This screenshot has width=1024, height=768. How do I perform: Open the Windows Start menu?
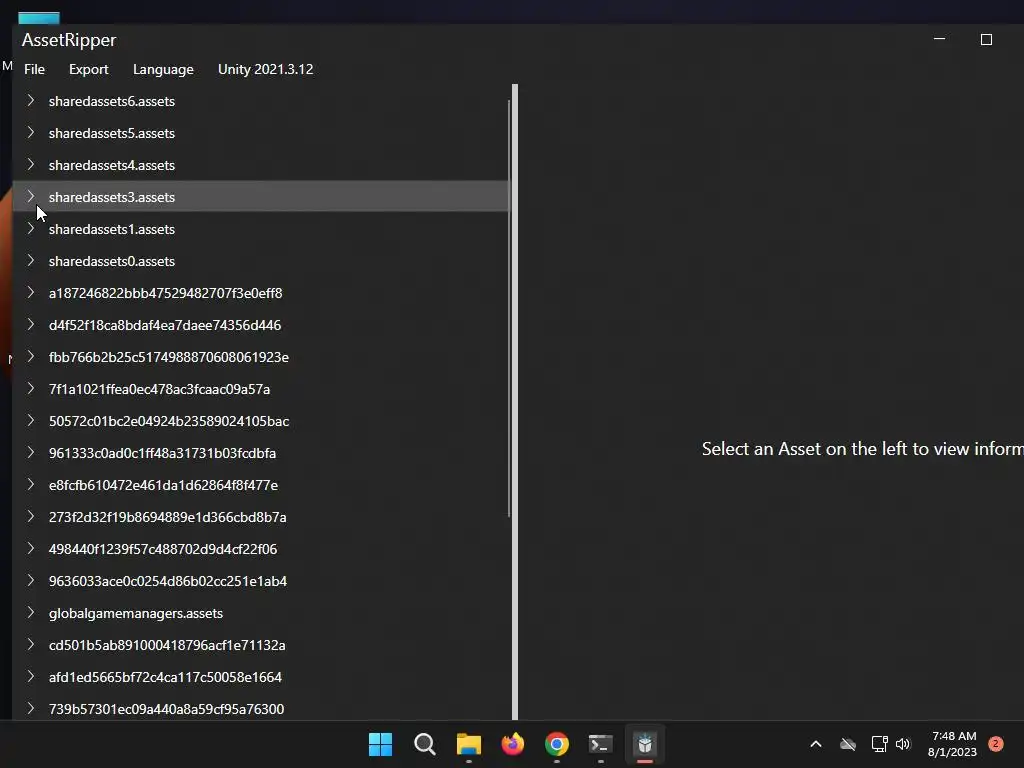380,744
